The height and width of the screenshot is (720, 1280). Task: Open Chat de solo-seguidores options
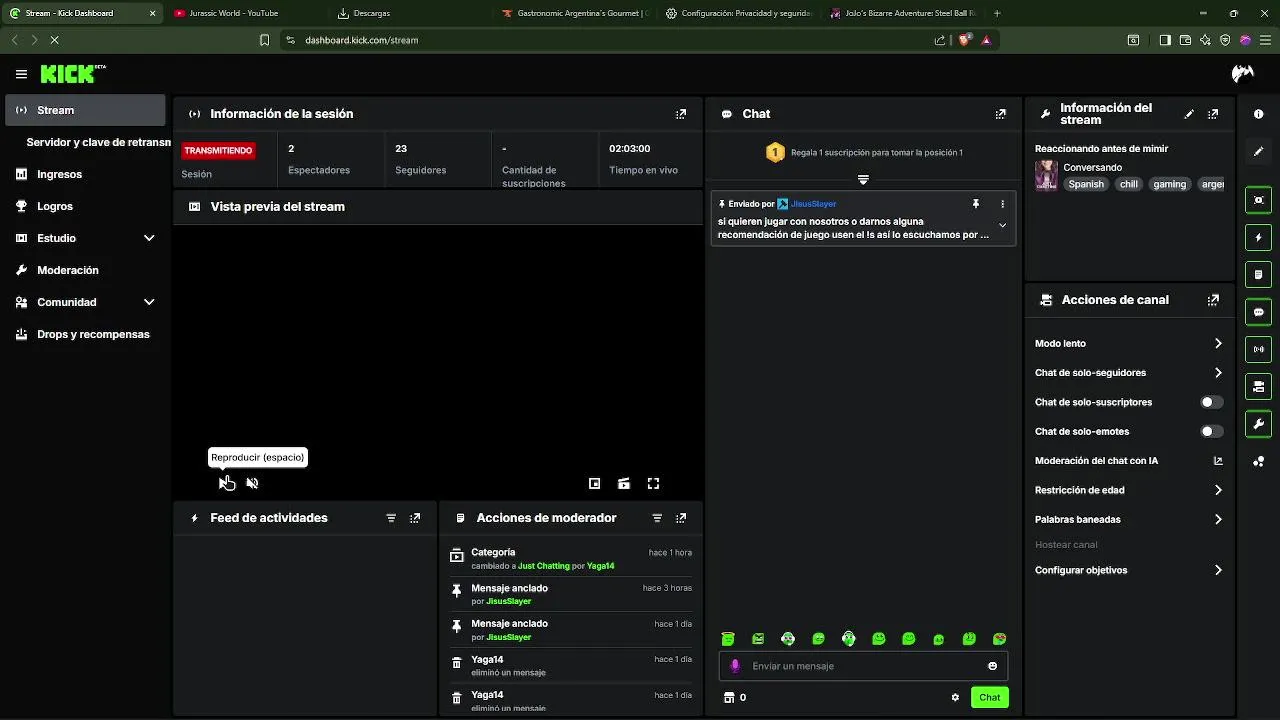(1129, 373)
